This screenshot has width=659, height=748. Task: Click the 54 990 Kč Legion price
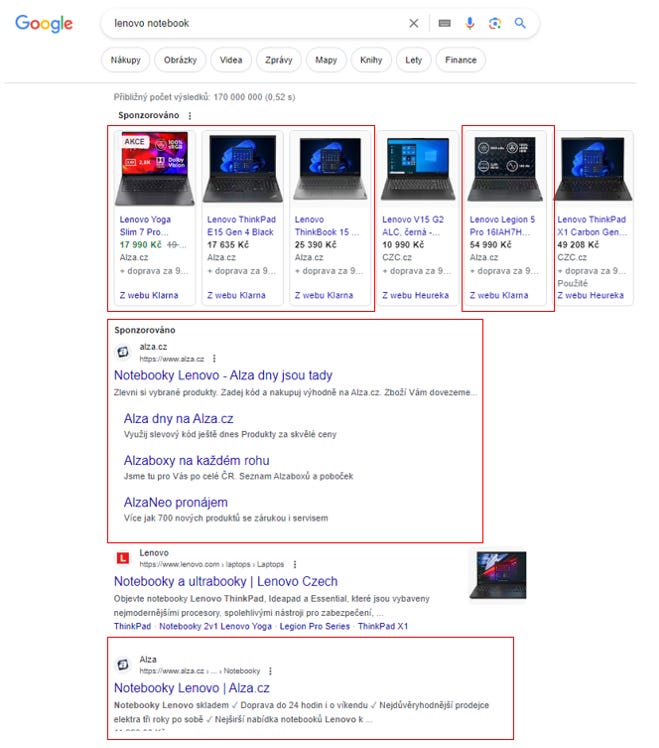490,245
